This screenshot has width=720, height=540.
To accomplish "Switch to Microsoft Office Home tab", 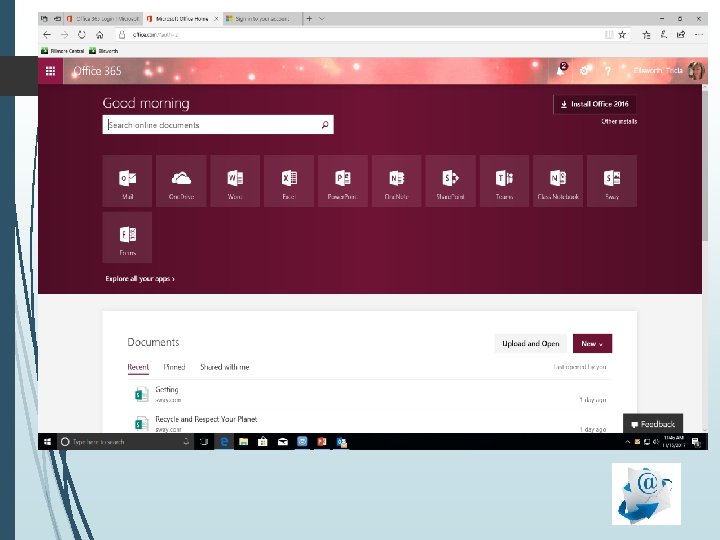I will click(x=182, y=19).
